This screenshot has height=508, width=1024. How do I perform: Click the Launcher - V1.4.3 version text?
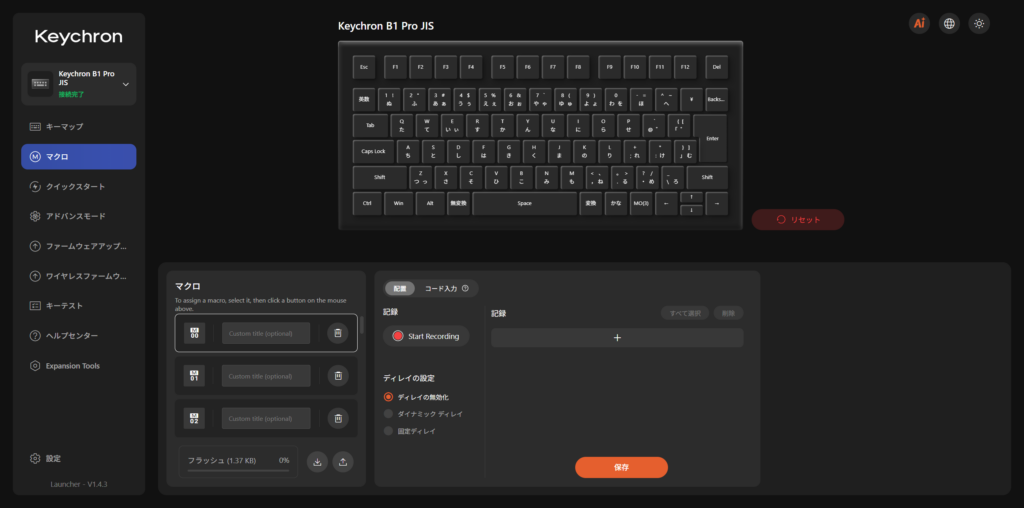click(x=79, y=484)
